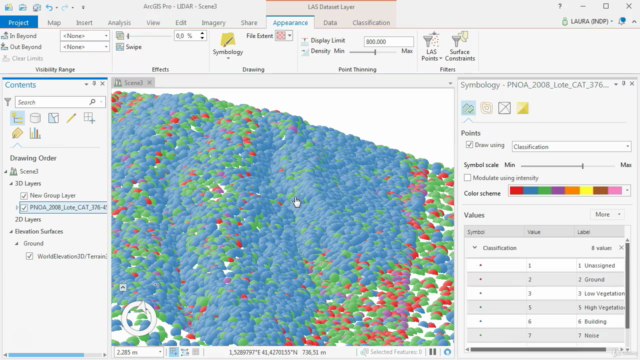Click the Contents filter funnel icon
640x360 pixels.
pyautogui.click(x=8, y=102)
